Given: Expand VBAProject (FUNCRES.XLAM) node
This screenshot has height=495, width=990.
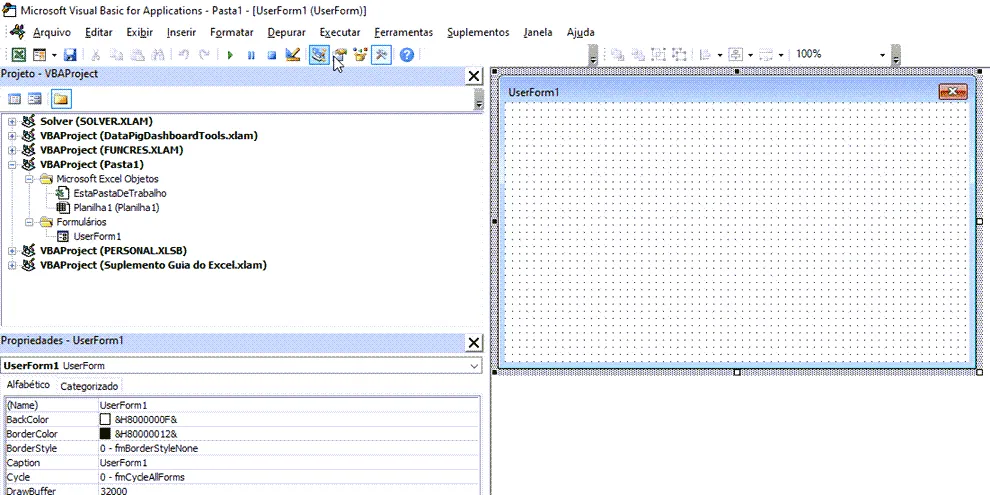Looking at the screenshot, I should click(12, 150).
